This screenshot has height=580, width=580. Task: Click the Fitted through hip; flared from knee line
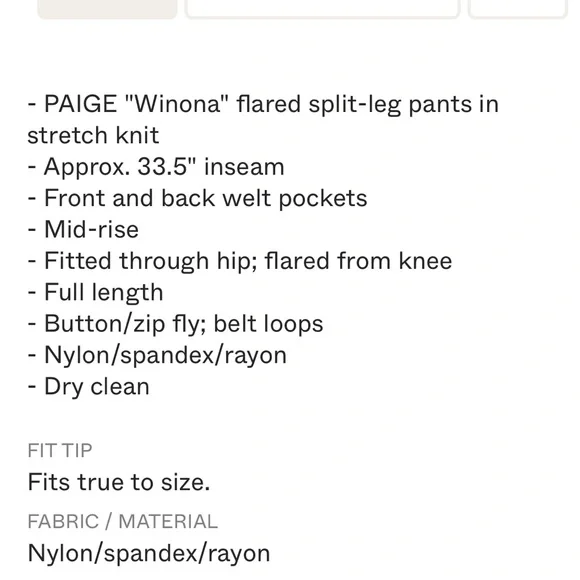[240, 261]
